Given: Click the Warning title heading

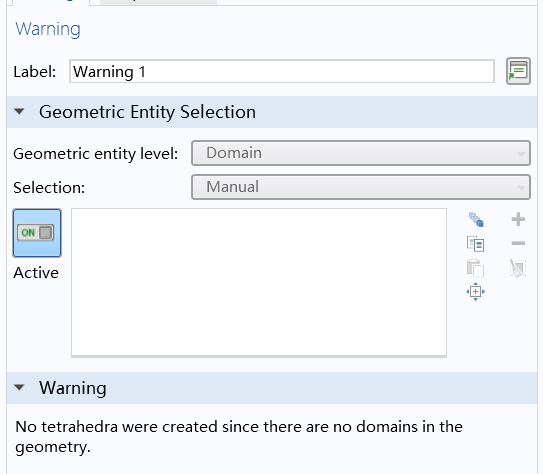Looking at the screenshot, I should pyautogui.click(x=48, y=29).
